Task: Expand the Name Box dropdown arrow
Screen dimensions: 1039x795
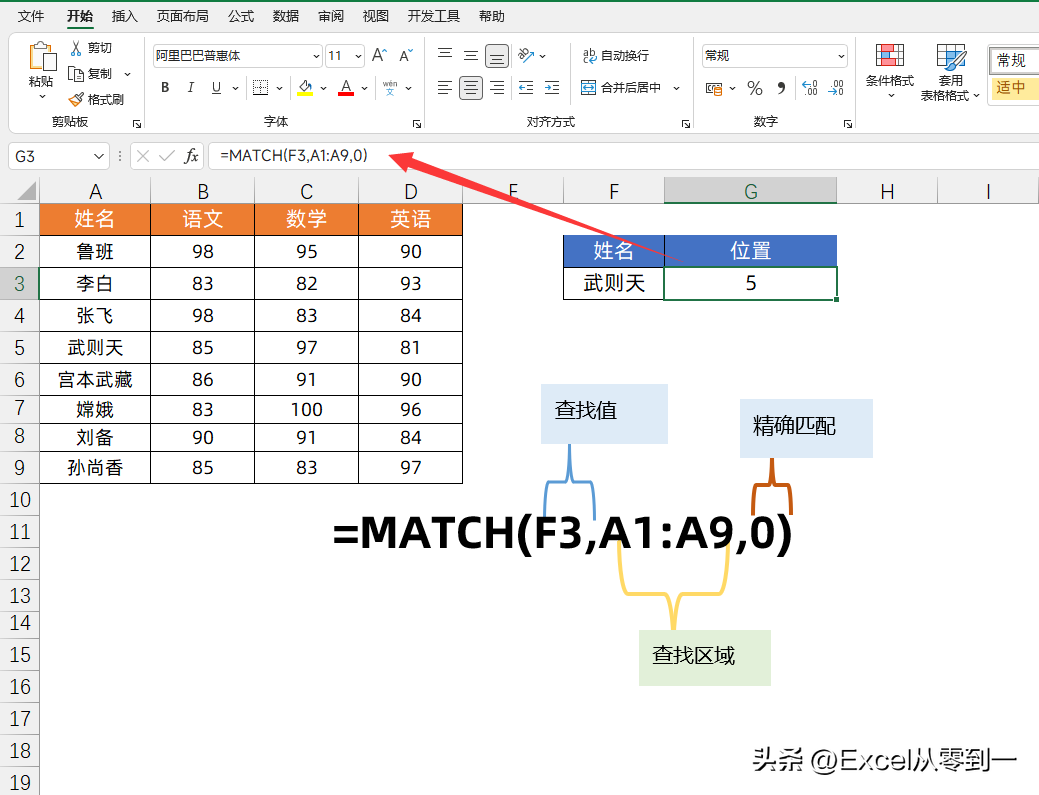Action: tap(99, 156)
